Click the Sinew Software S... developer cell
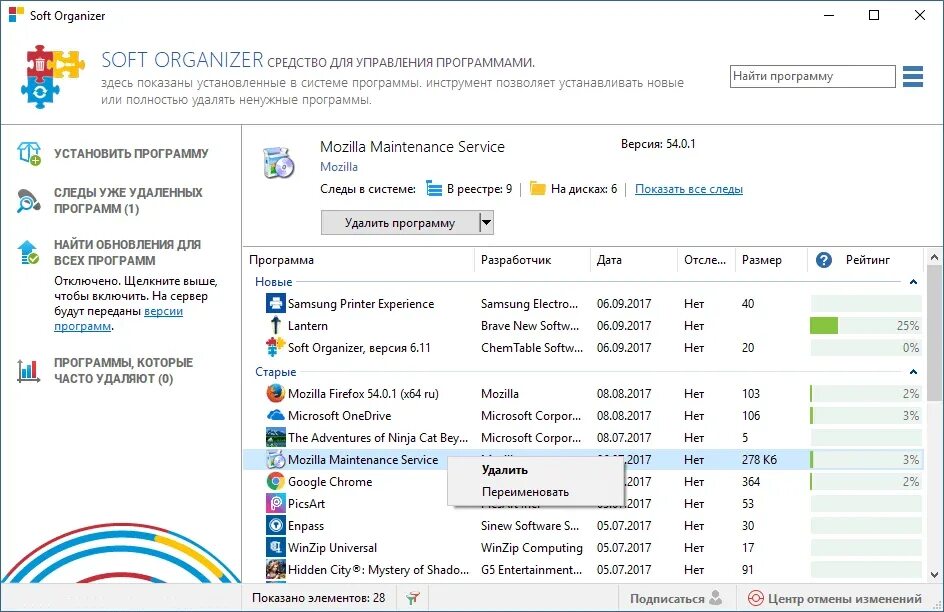This screenshot has height=612, width=944. [530, 526]
